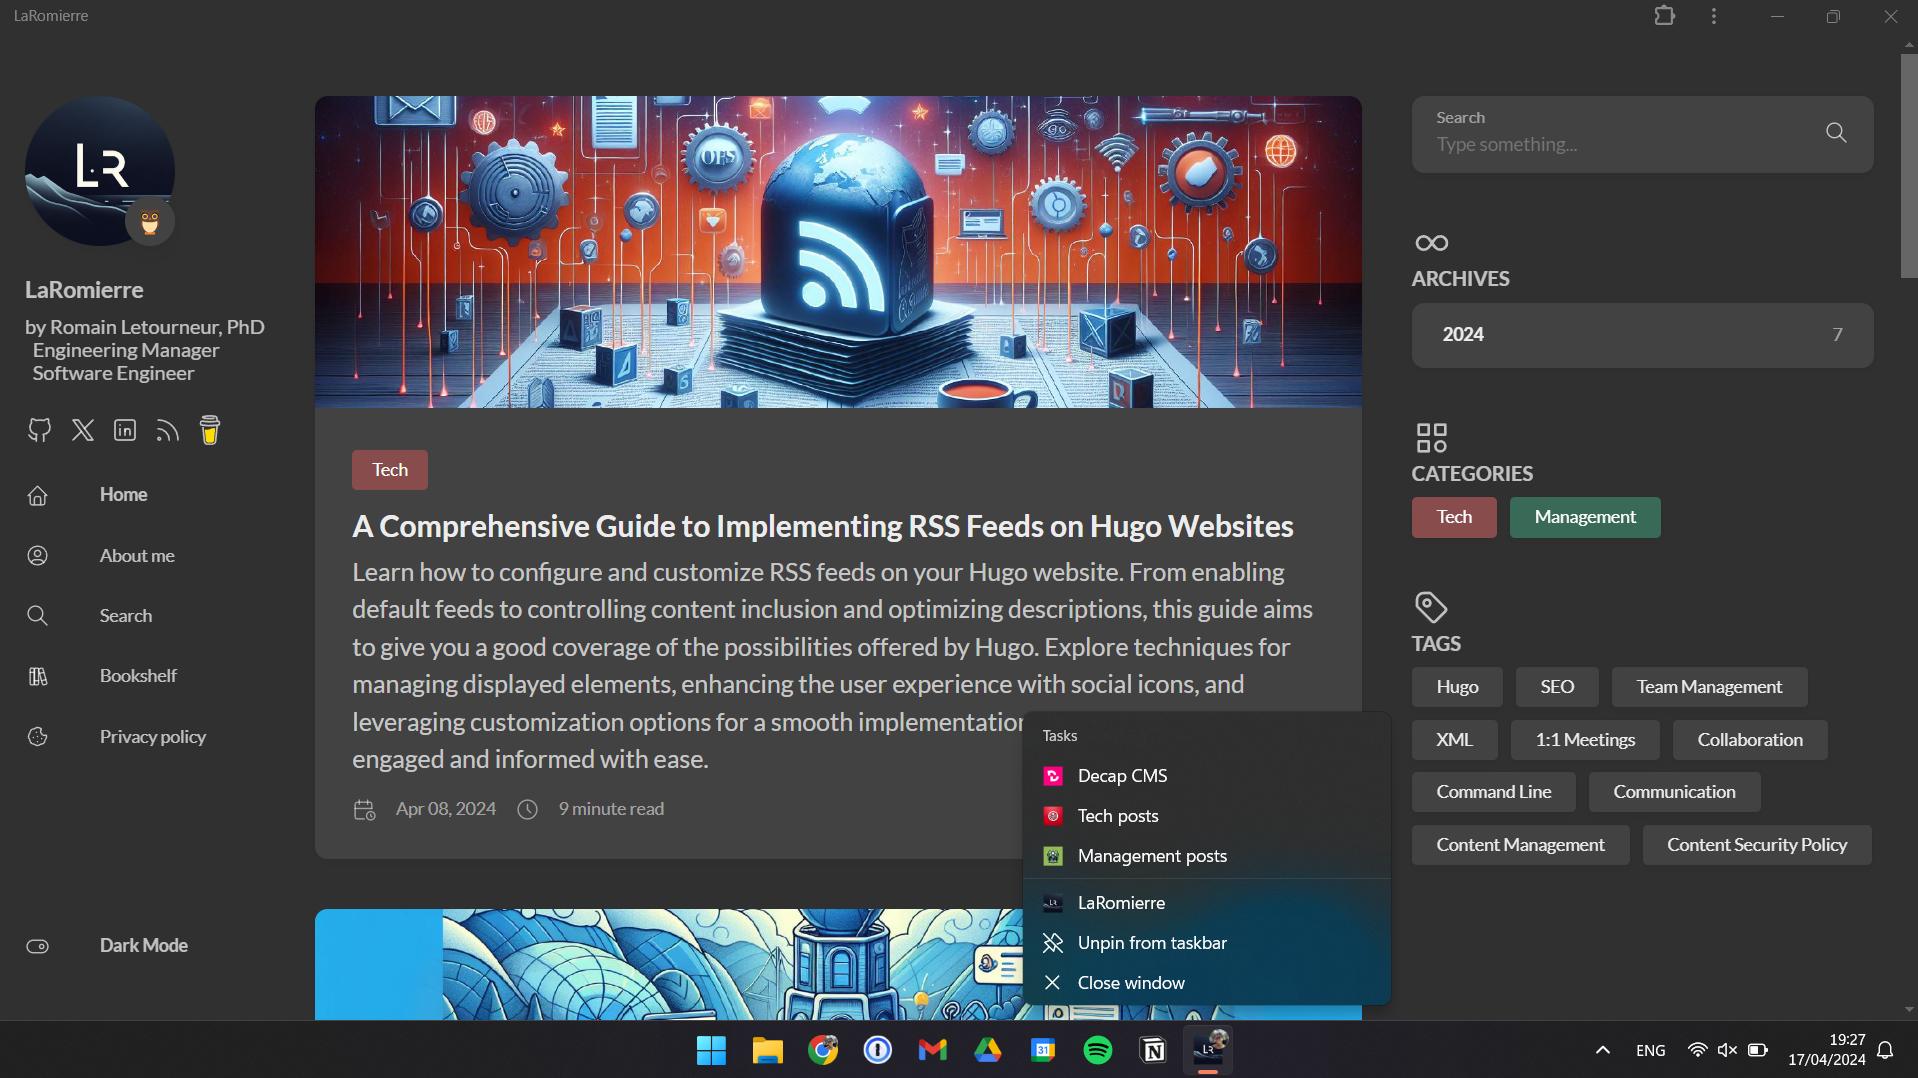Select Decap CMS task in jump list
Viewport: 1918px width, 1078px height.
(1207, 776)
